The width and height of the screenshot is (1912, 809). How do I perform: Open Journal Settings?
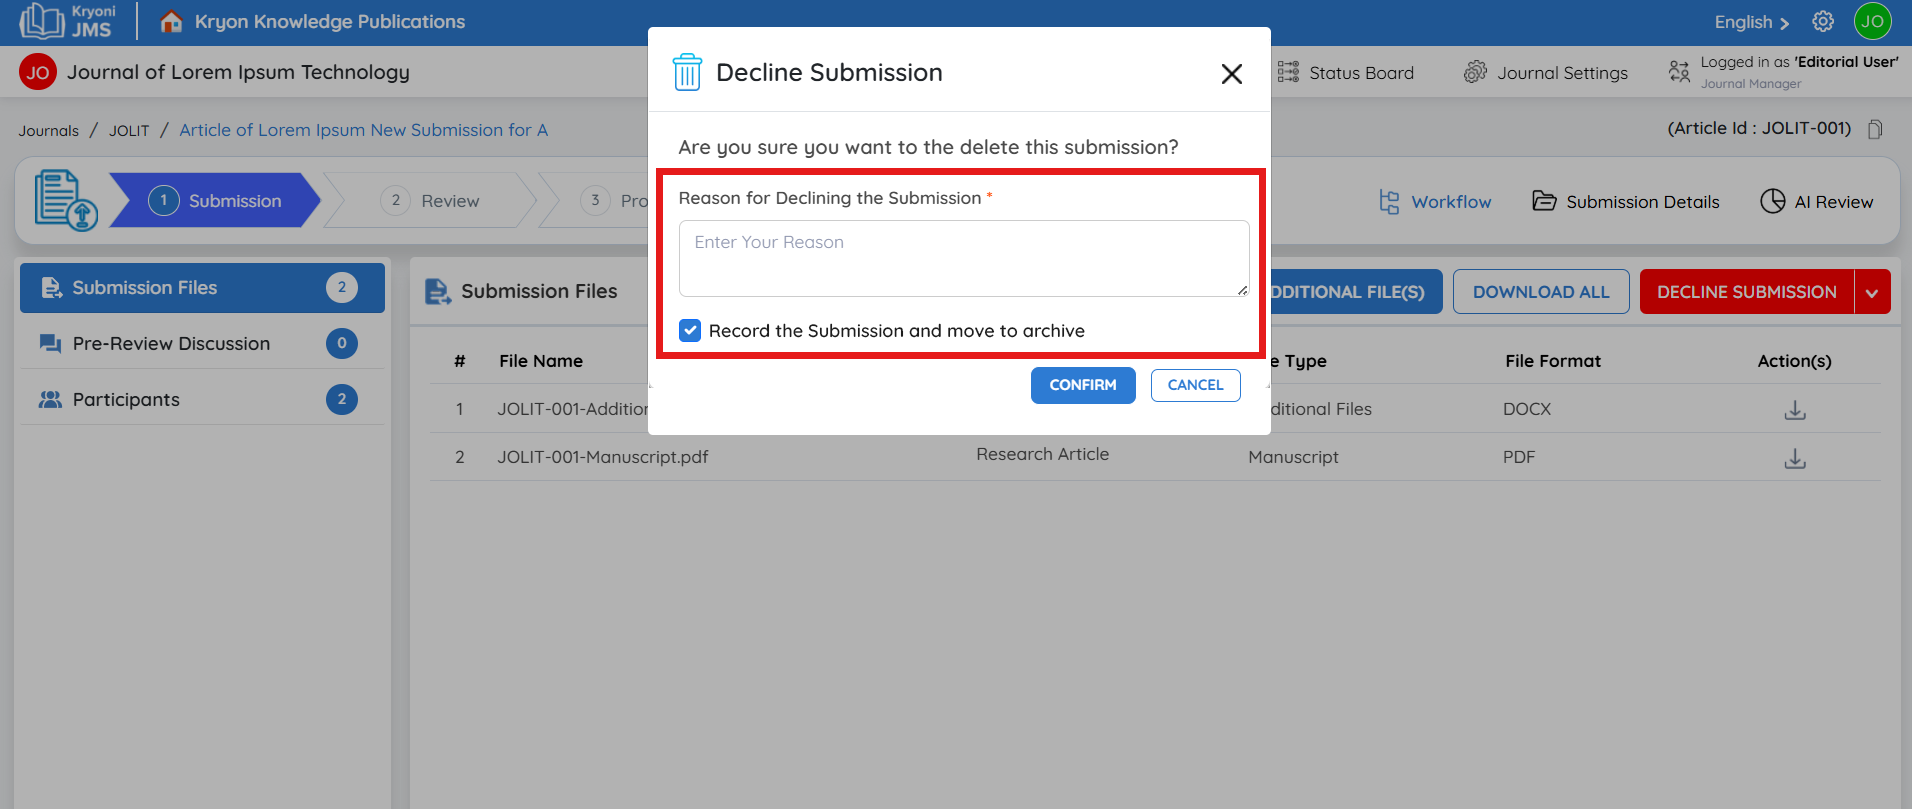click(x=1546, y=72)
